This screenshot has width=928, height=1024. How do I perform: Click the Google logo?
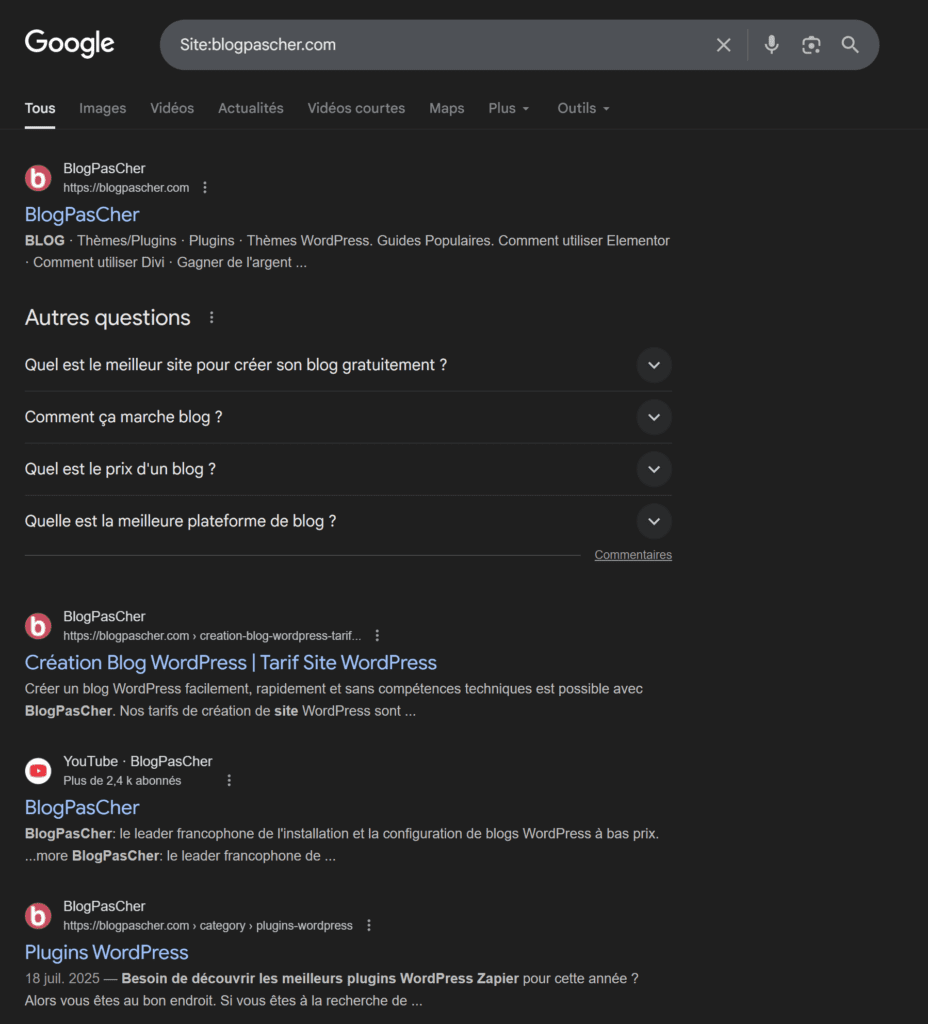tap(69, 44)
